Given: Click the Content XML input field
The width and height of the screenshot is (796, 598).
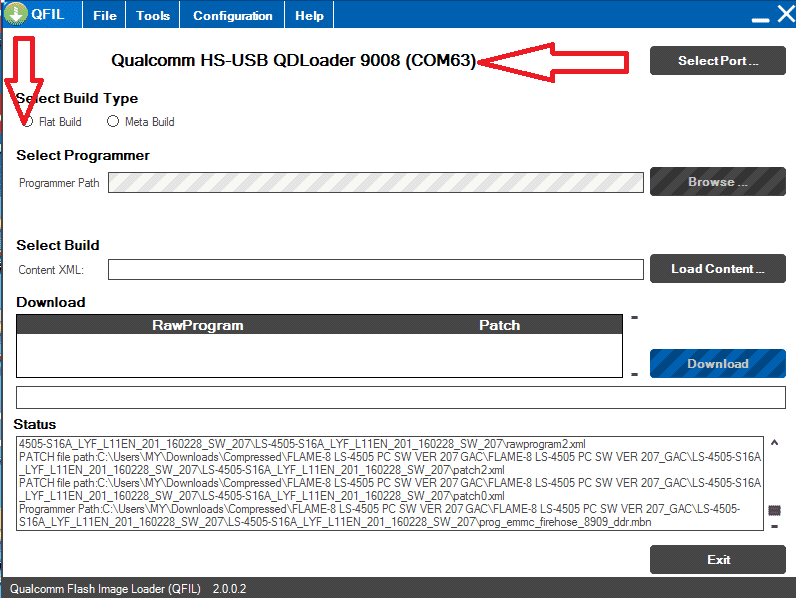Looking at the screenshot, I should (x=376, y=270).
